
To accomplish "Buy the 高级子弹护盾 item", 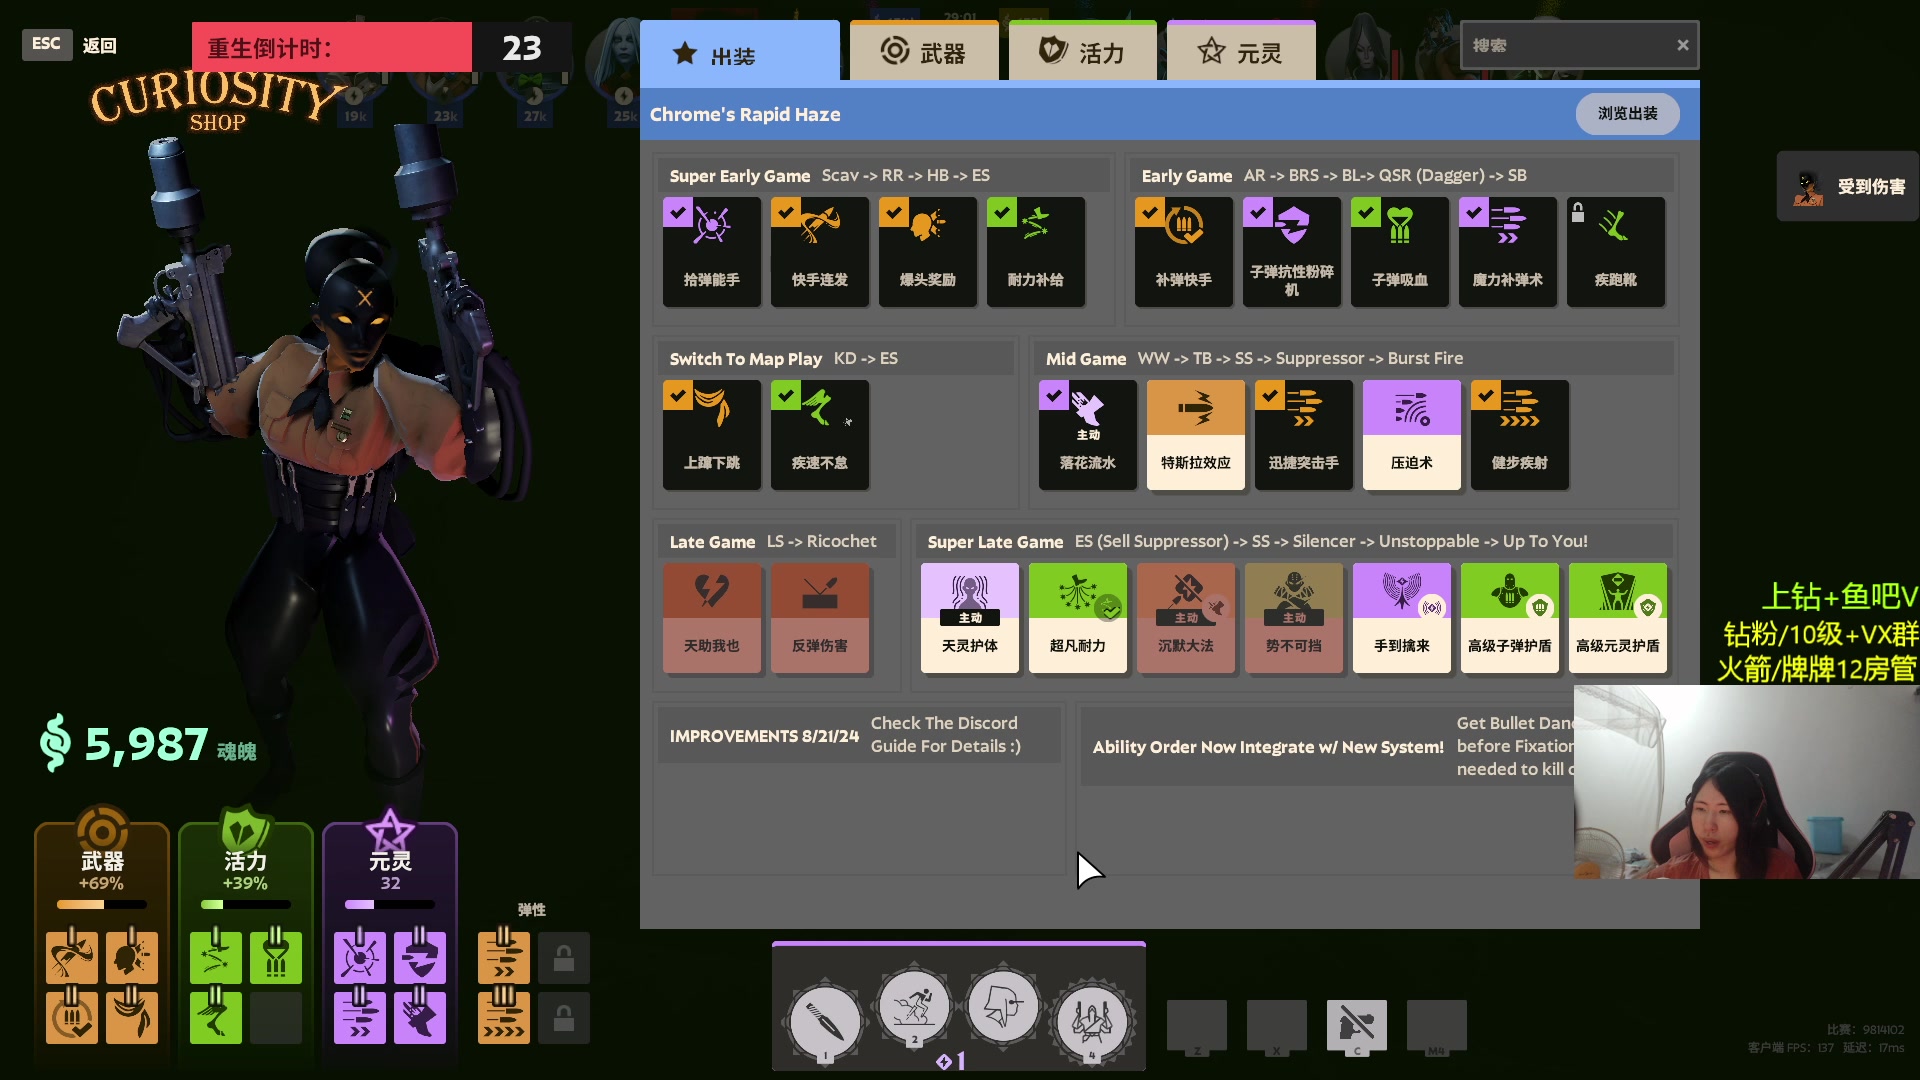I will coord(1509,618).
